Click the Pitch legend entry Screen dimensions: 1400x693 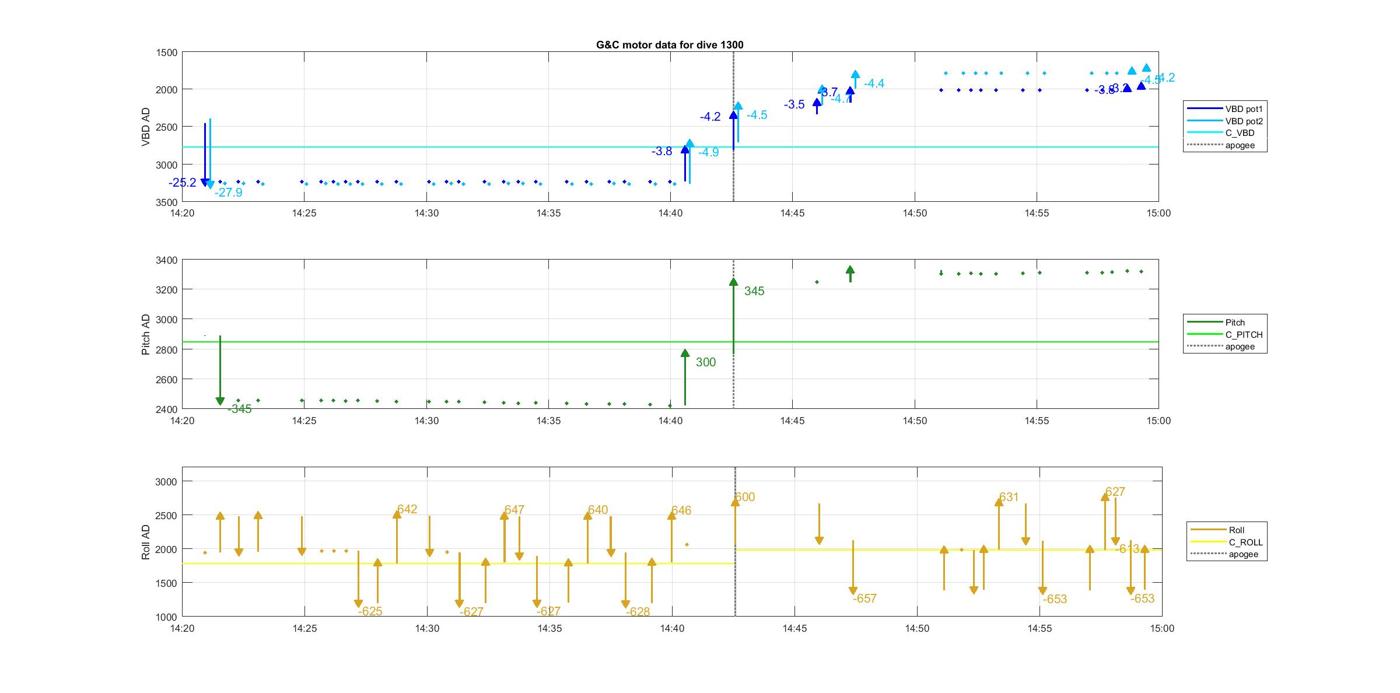coord(1237,322)
